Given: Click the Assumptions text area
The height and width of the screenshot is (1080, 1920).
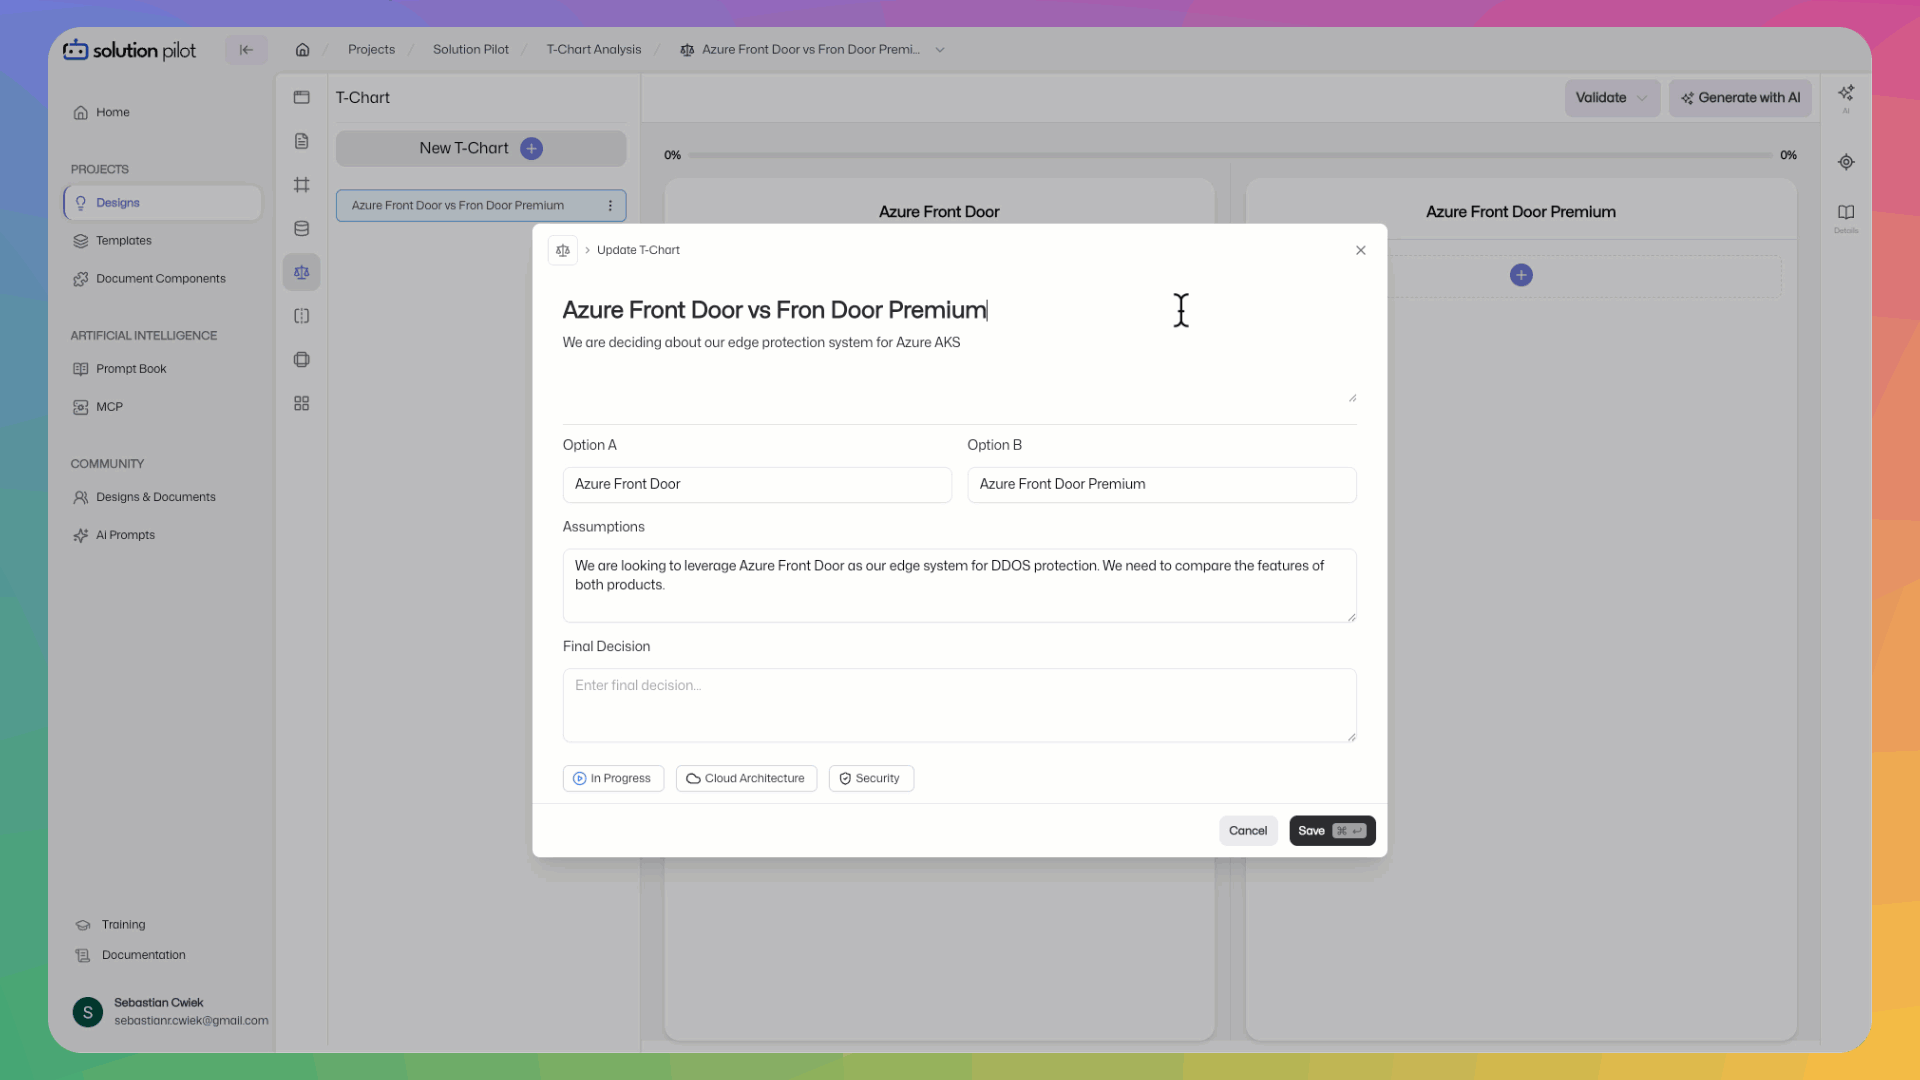Looking at the screenshot, I should [x=959, y=586].
